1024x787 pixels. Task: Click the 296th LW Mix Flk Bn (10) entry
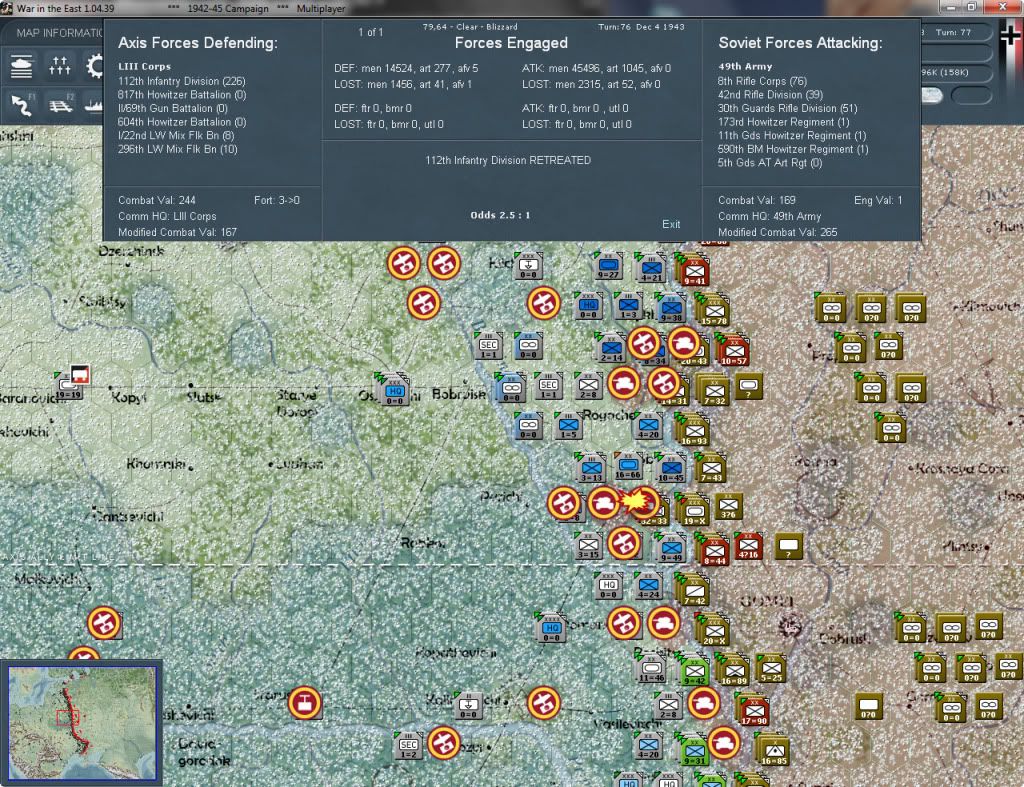[x=178, y=149]
